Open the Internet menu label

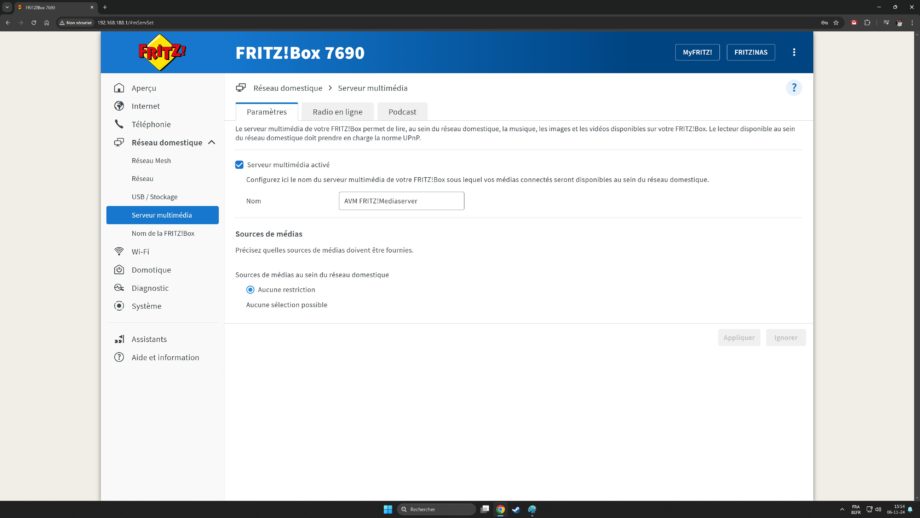[x=146, y=106]
